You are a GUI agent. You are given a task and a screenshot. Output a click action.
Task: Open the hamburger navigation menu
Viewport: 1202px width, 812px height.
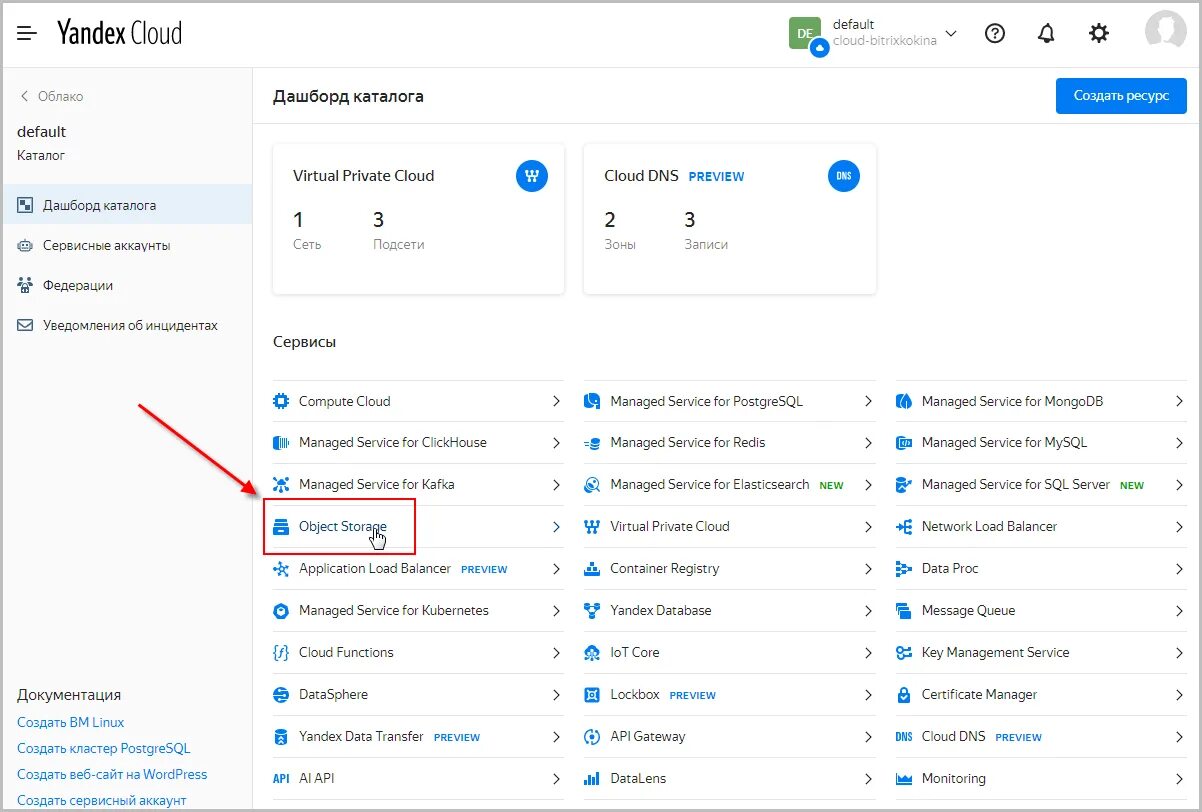[27, 33]
